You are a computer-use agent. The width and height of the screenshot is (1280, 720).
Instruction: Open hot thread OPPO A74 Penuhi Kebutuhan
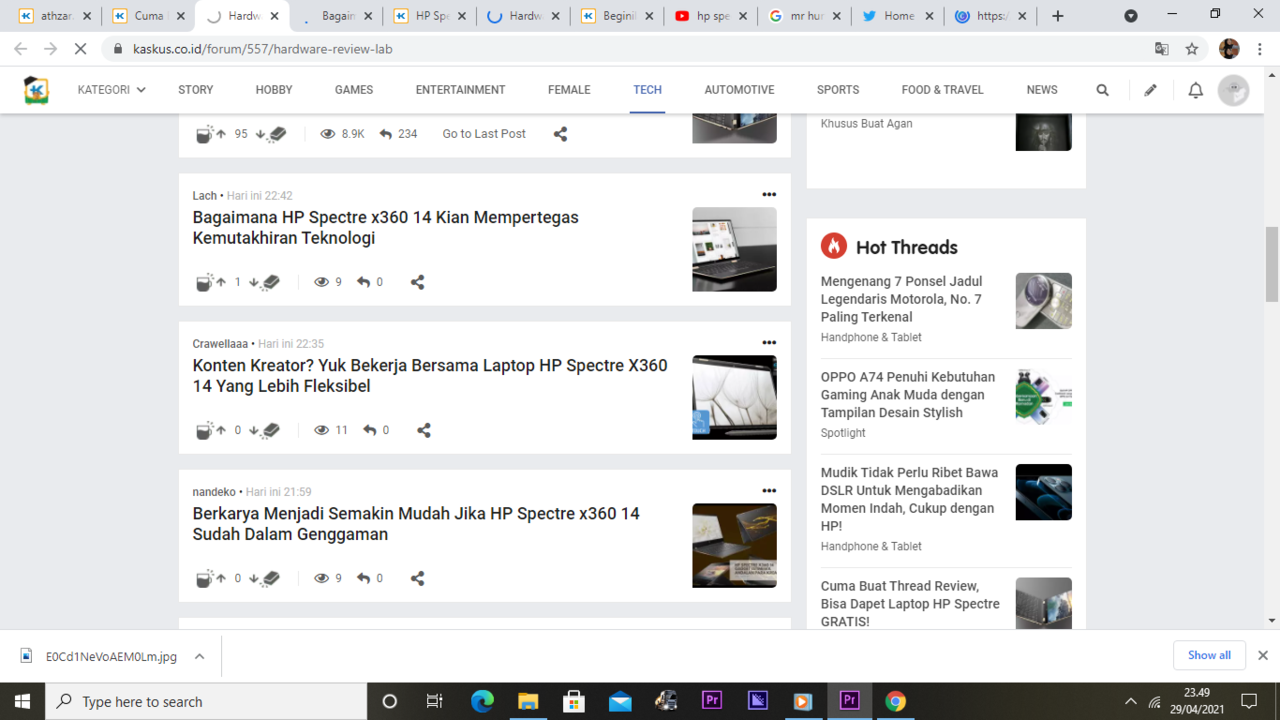[x=908, y=395]
